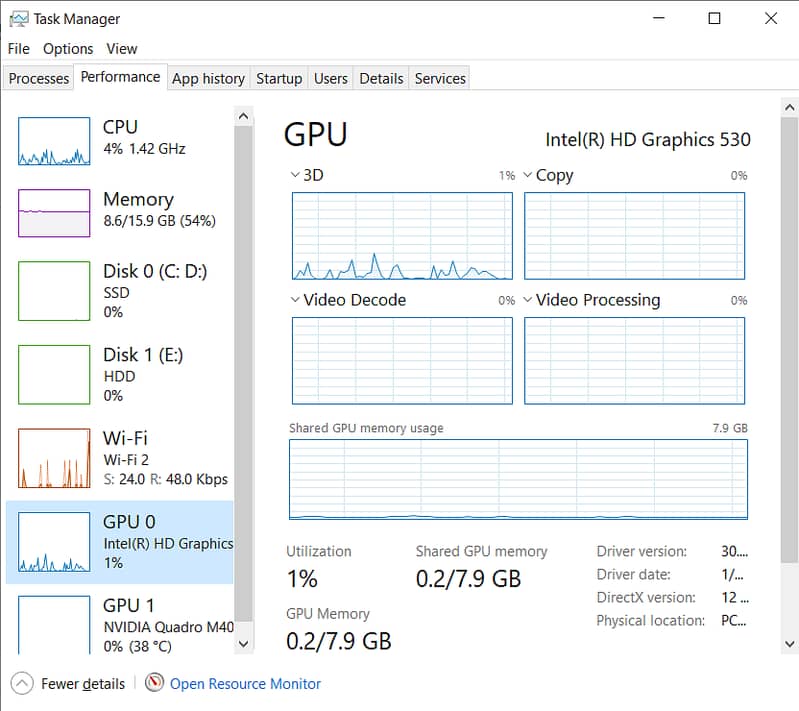Open the Video Decode engine dropdown
The height and width of the screenshot is (711, 799).
click(x=295, y=300)
